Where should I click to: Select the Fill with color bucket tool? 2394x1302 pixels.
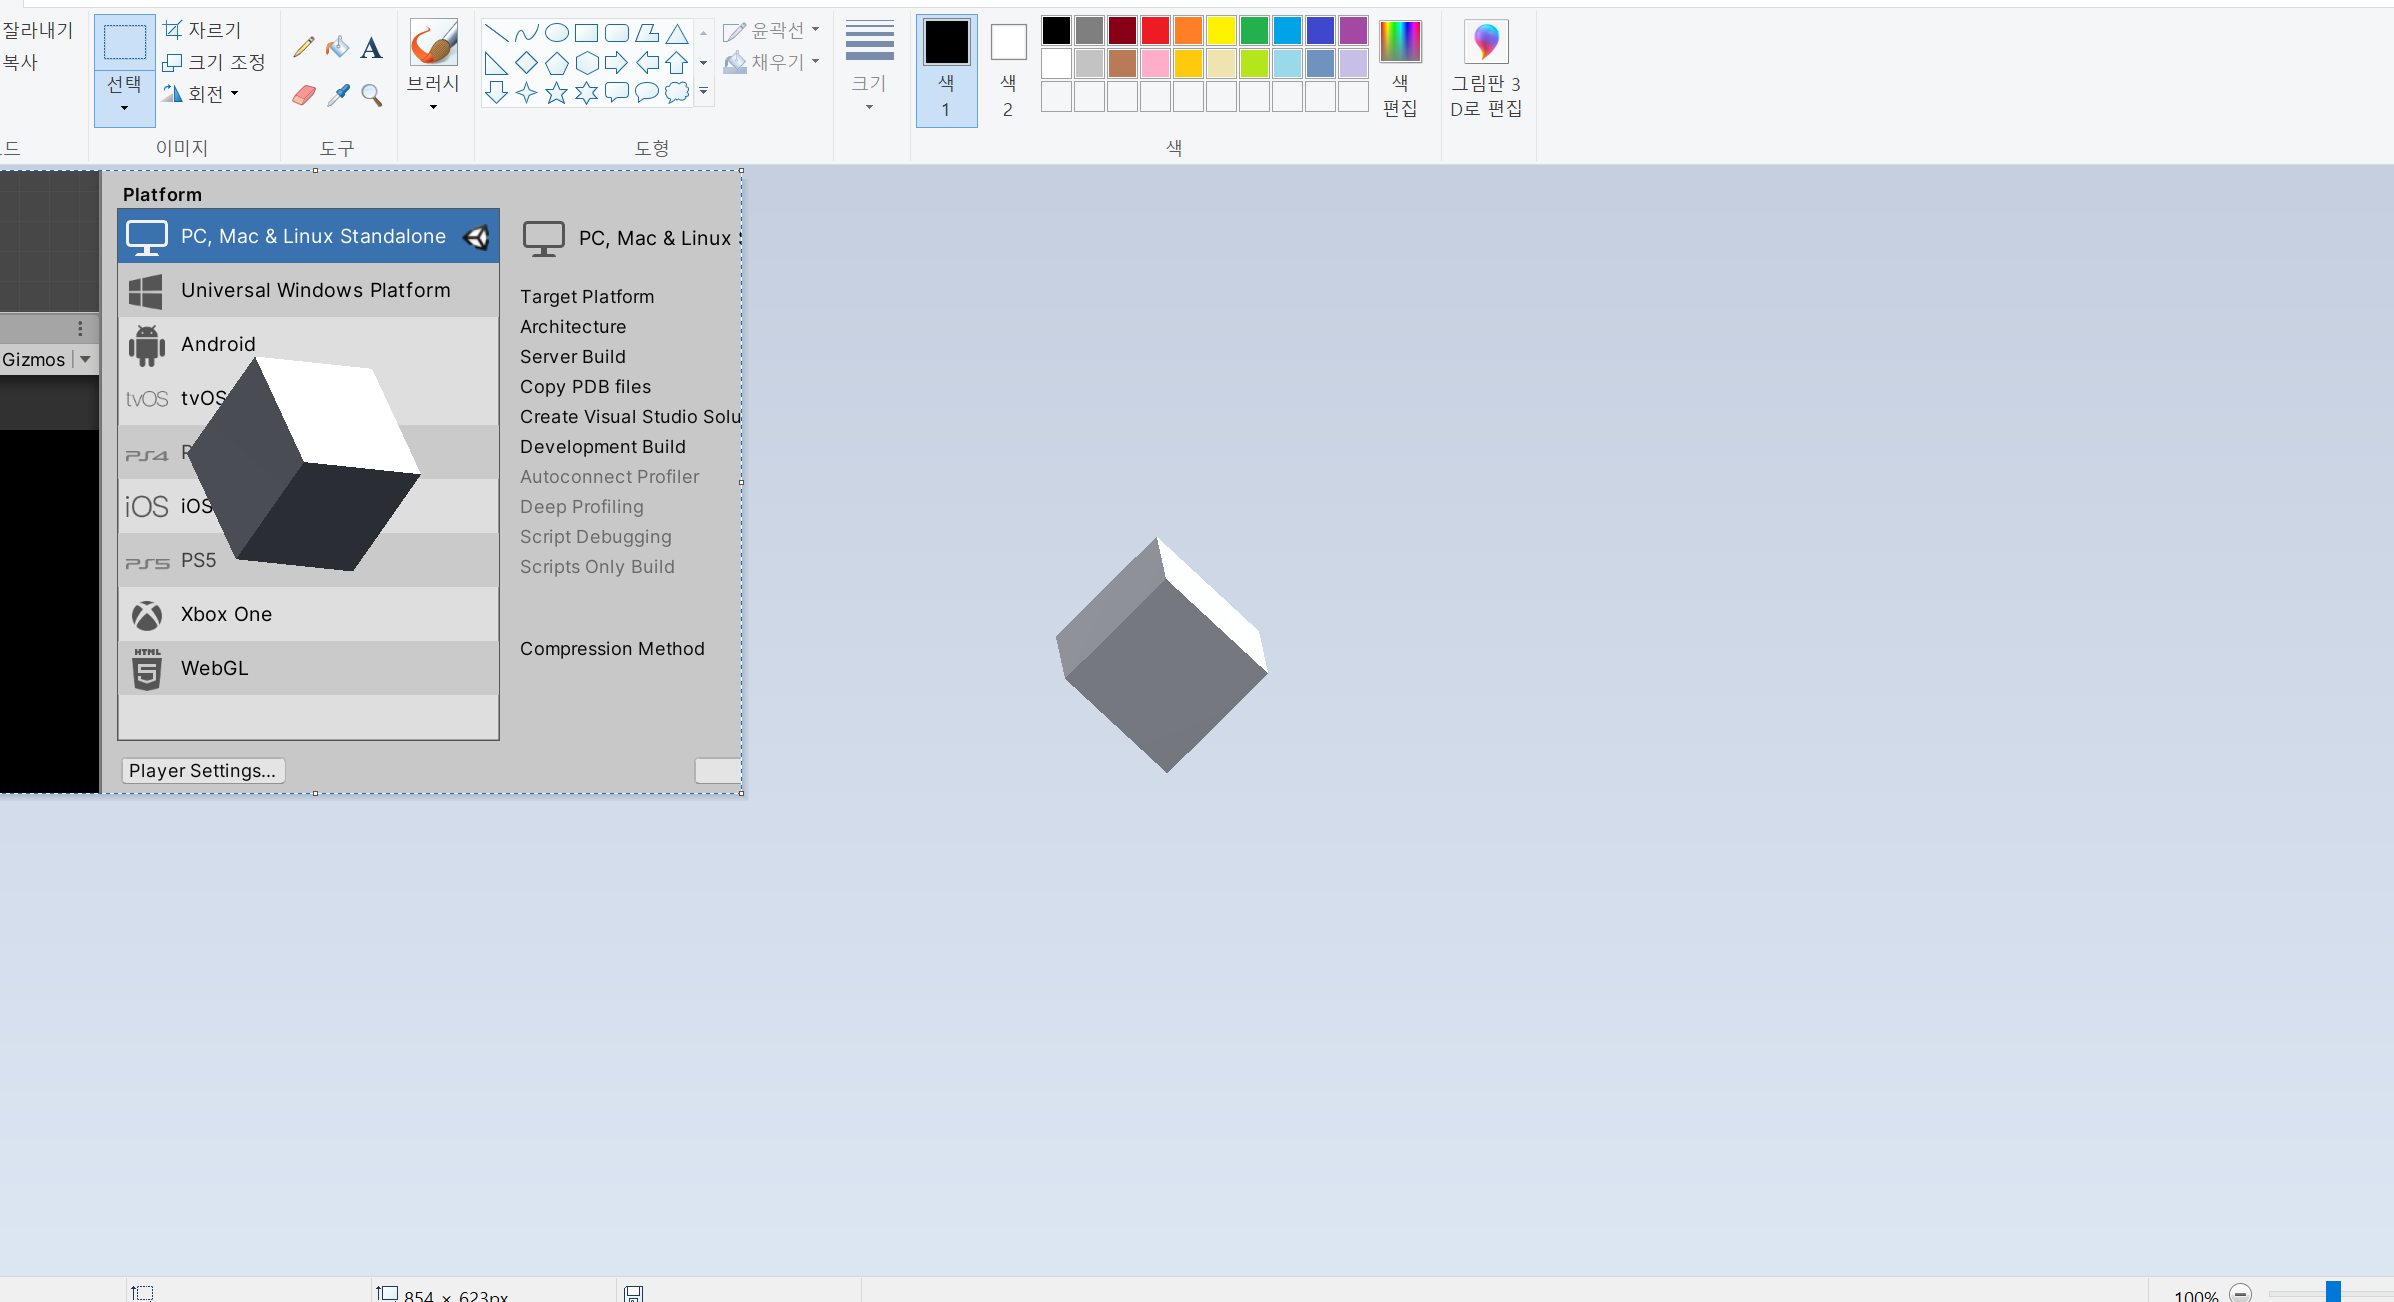pos(338,47)
